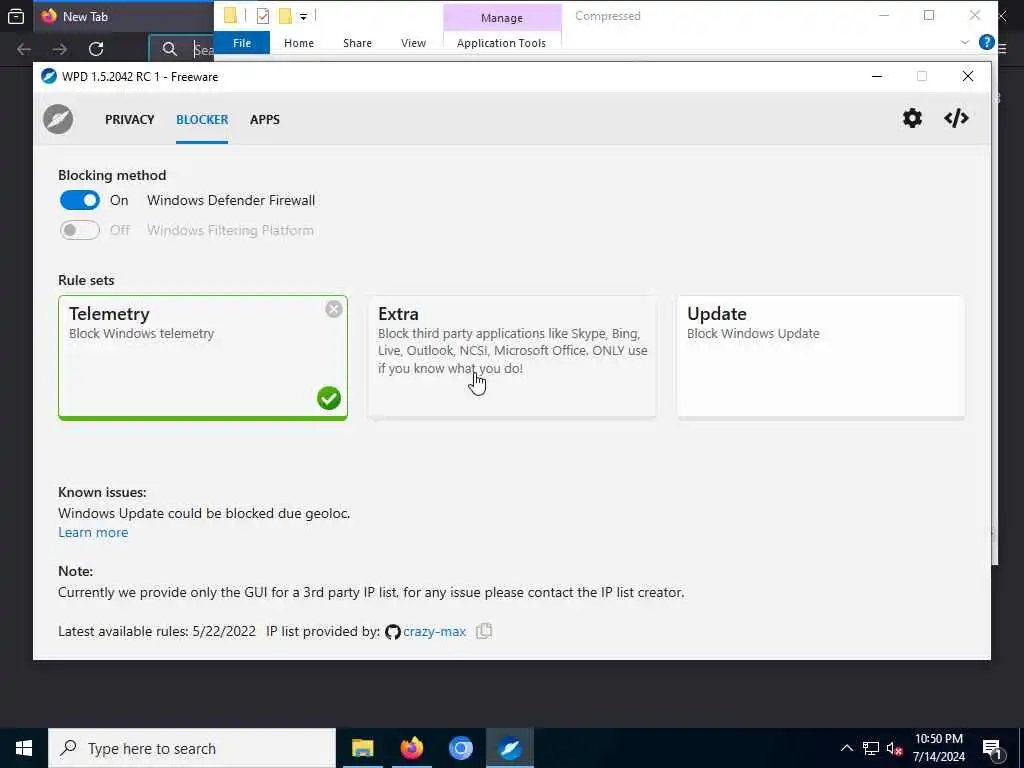
Task: Click the code brackets icon in WPD
Action: pos(956,118)
